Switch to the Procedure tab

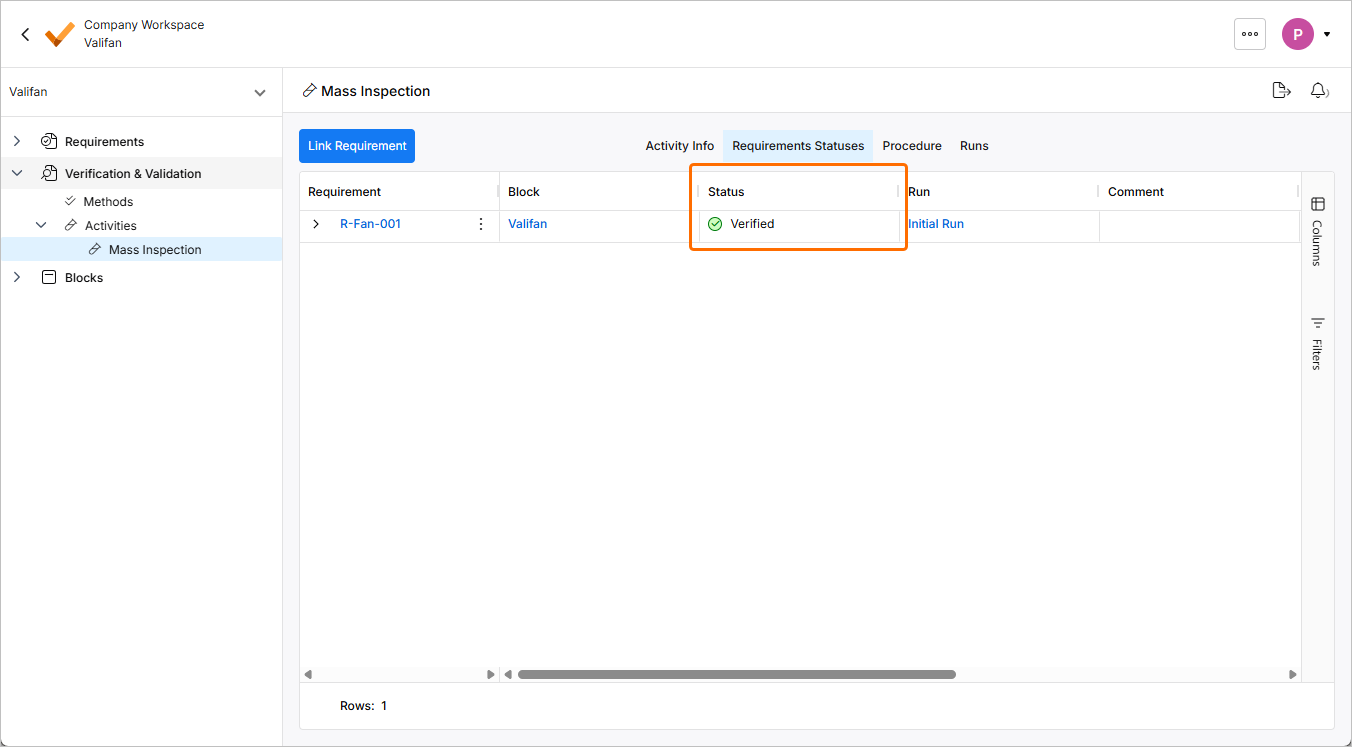click(x=911, y=146)
